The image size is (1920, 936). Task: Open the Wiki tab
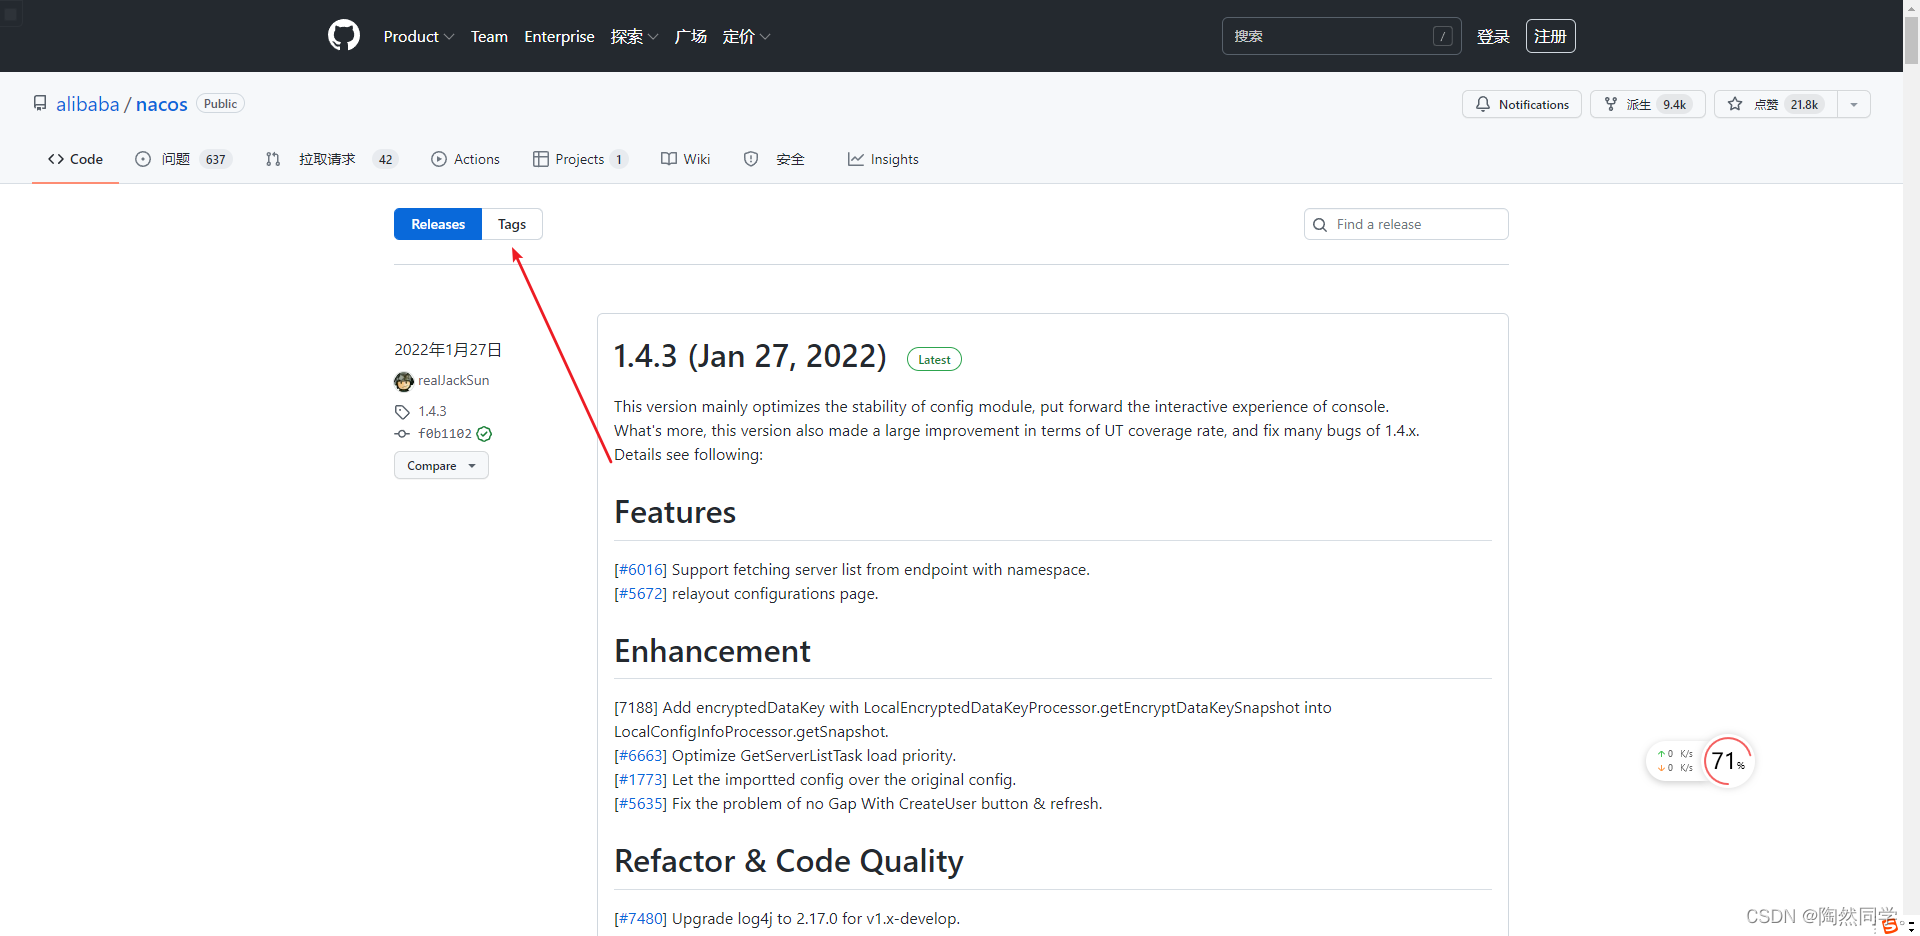tap(685, 159)
